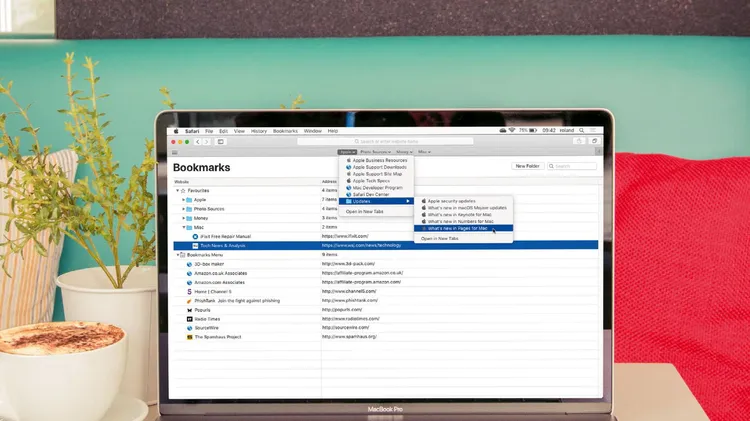Select the Tech News & Analysis bookmark row

click(x=386, y=245)
